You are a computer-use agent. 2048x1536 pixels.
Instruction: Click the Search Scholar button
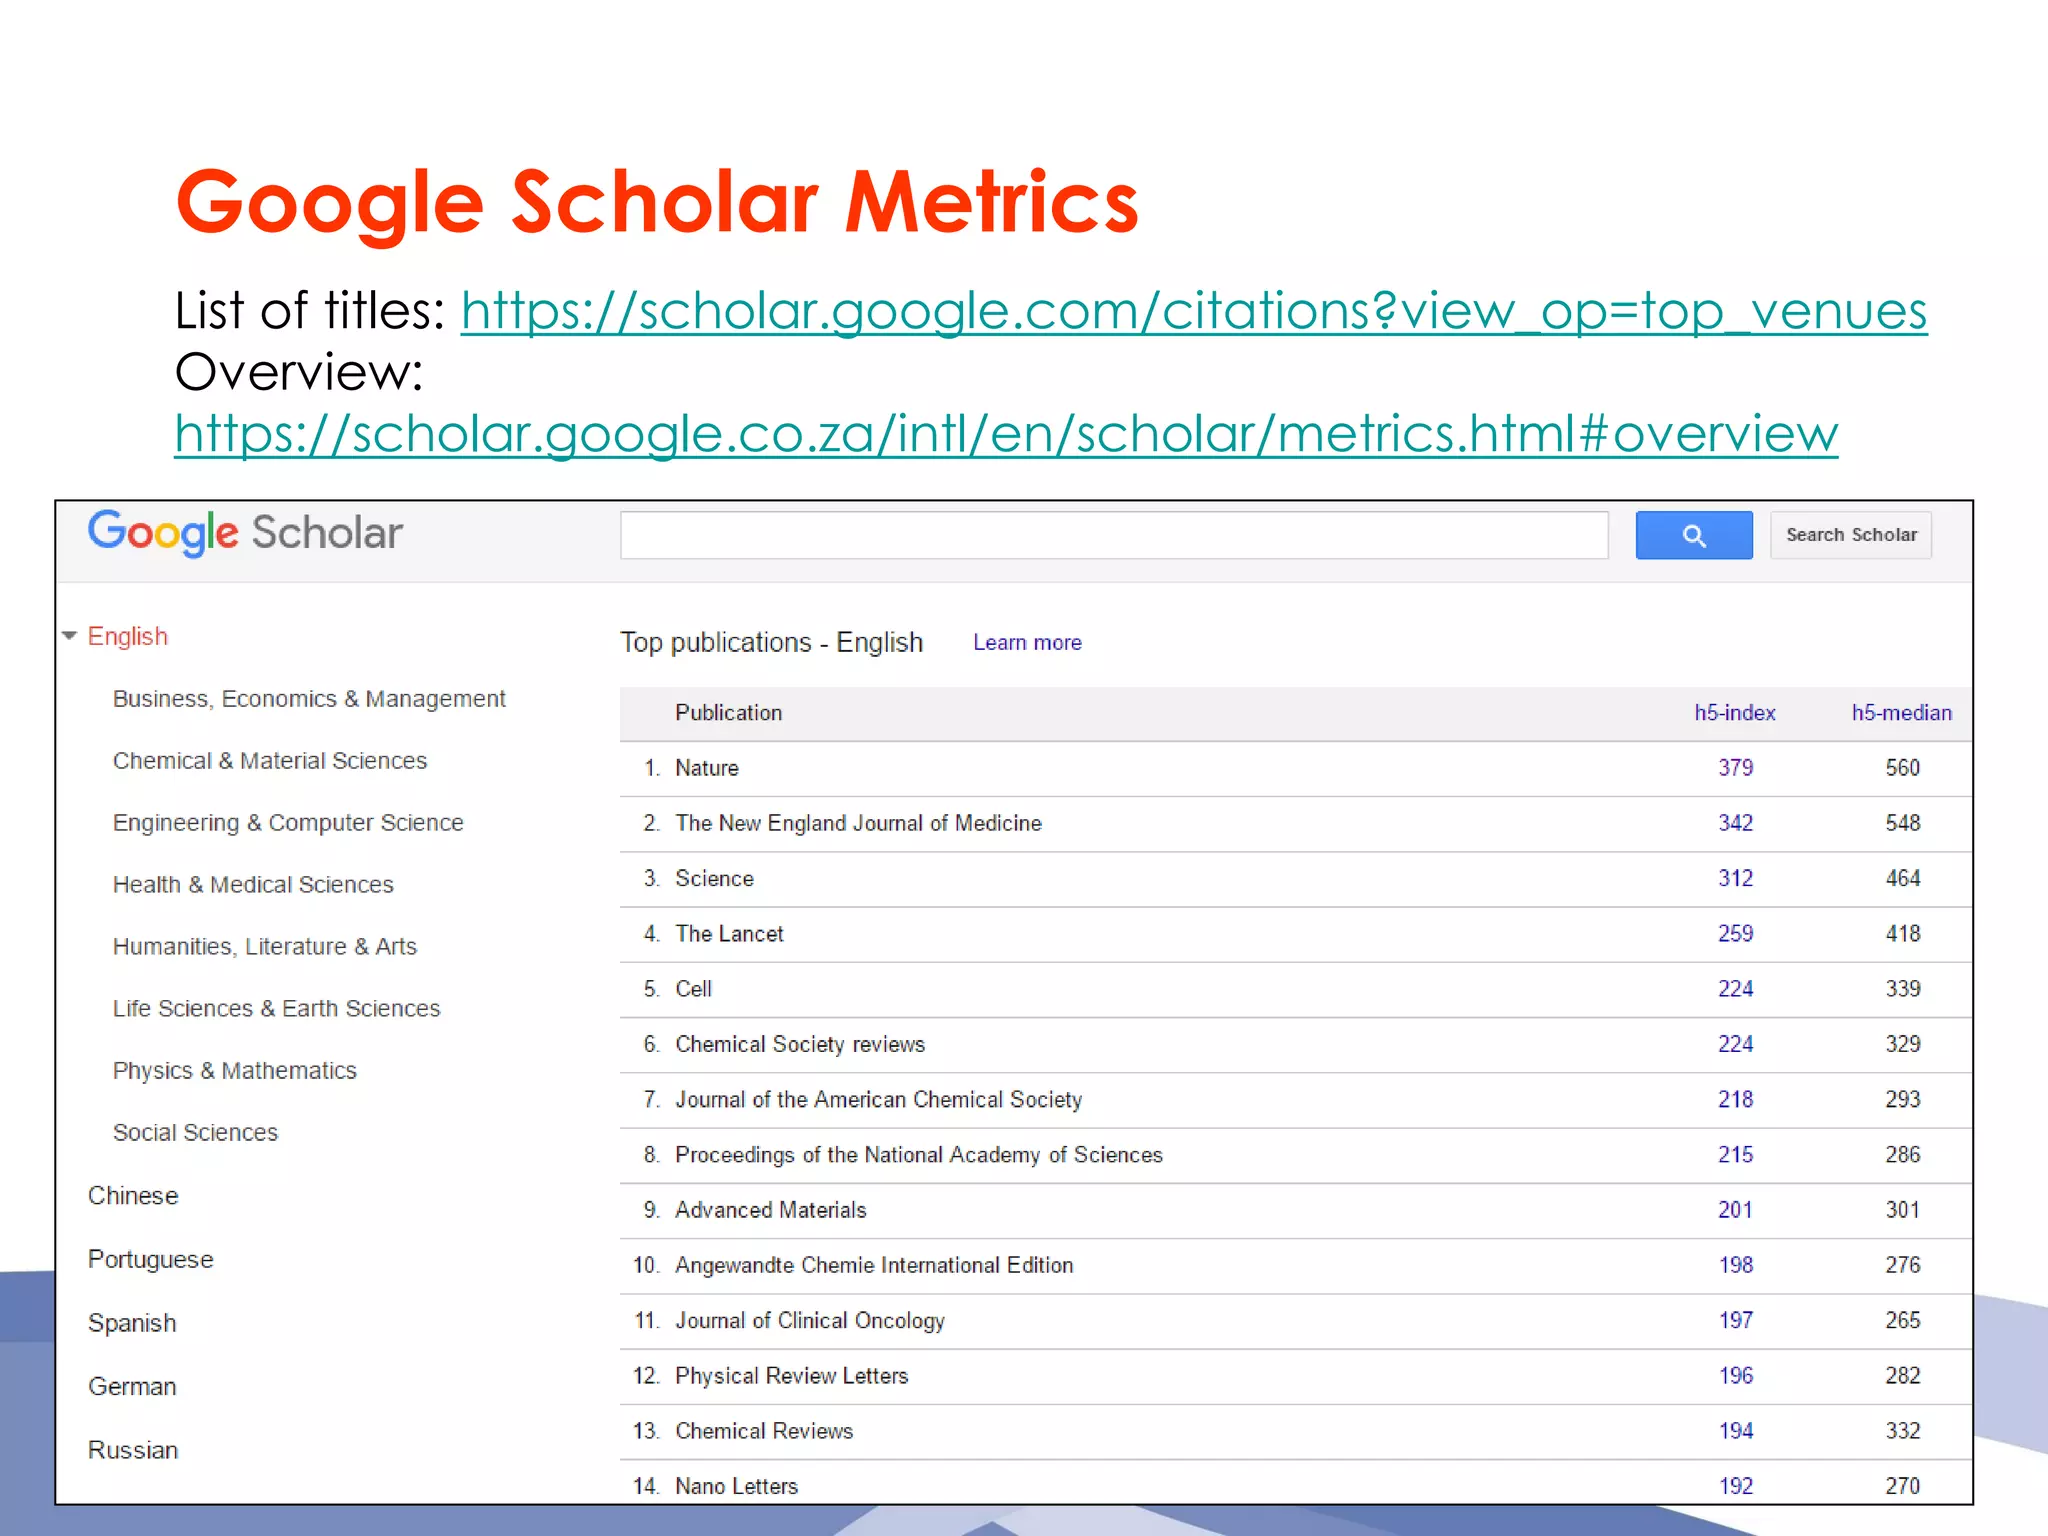[x=1851, y=535]
